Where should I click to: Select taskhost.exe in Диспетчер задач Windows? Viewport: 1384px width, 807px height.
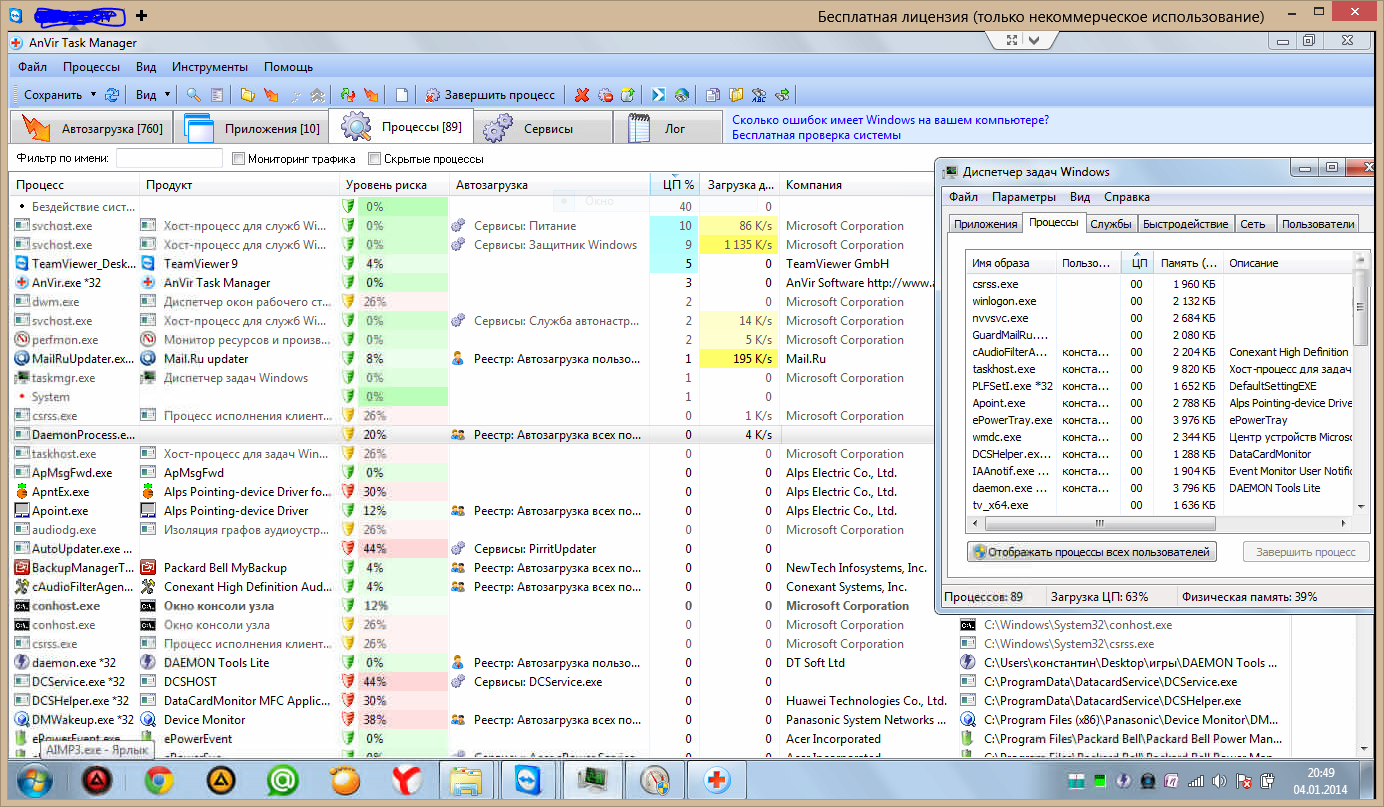(1160, 369)
